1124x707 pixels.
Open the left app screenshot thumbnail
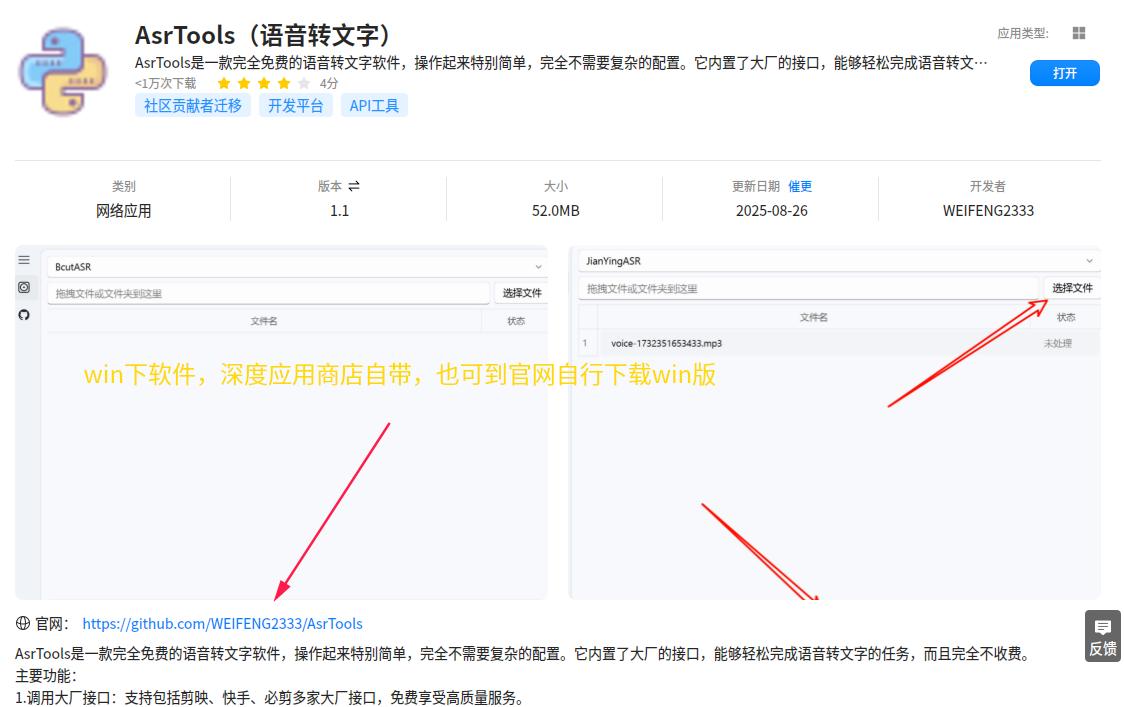[281, 422]
